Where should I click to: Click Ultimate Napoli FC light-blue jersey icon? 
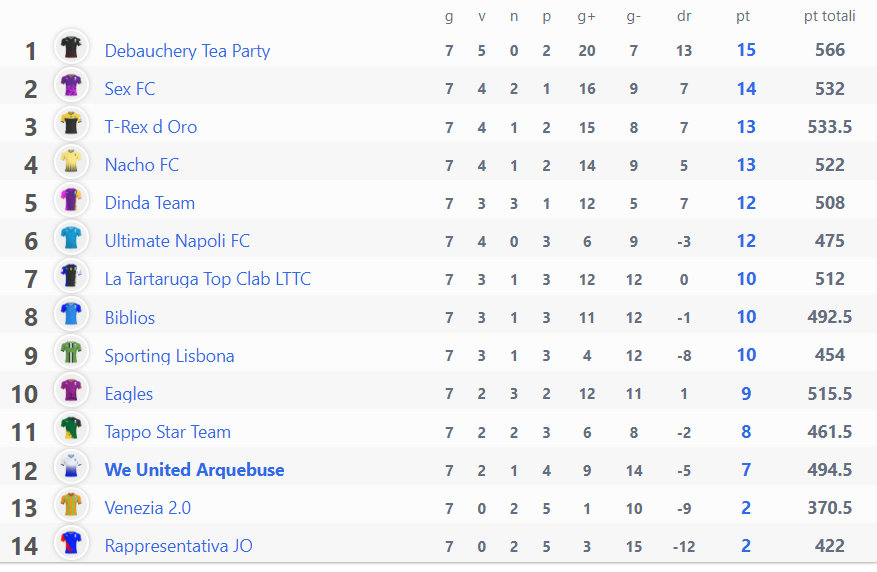71,238
